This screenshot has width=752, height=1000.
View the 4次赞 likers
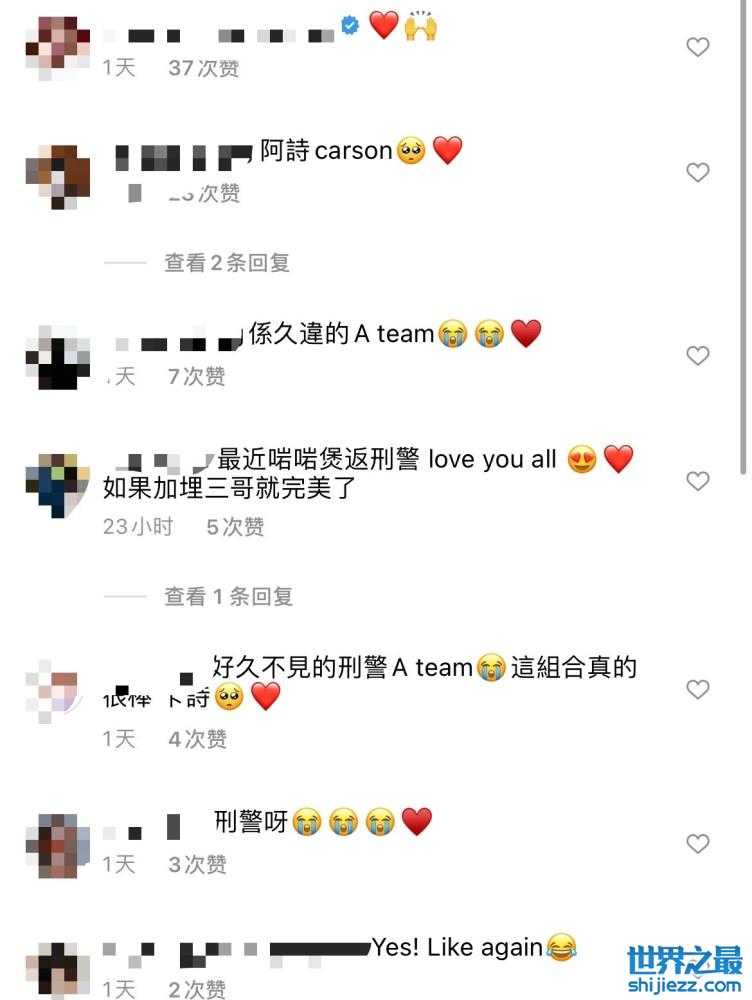tap(197, 739)
